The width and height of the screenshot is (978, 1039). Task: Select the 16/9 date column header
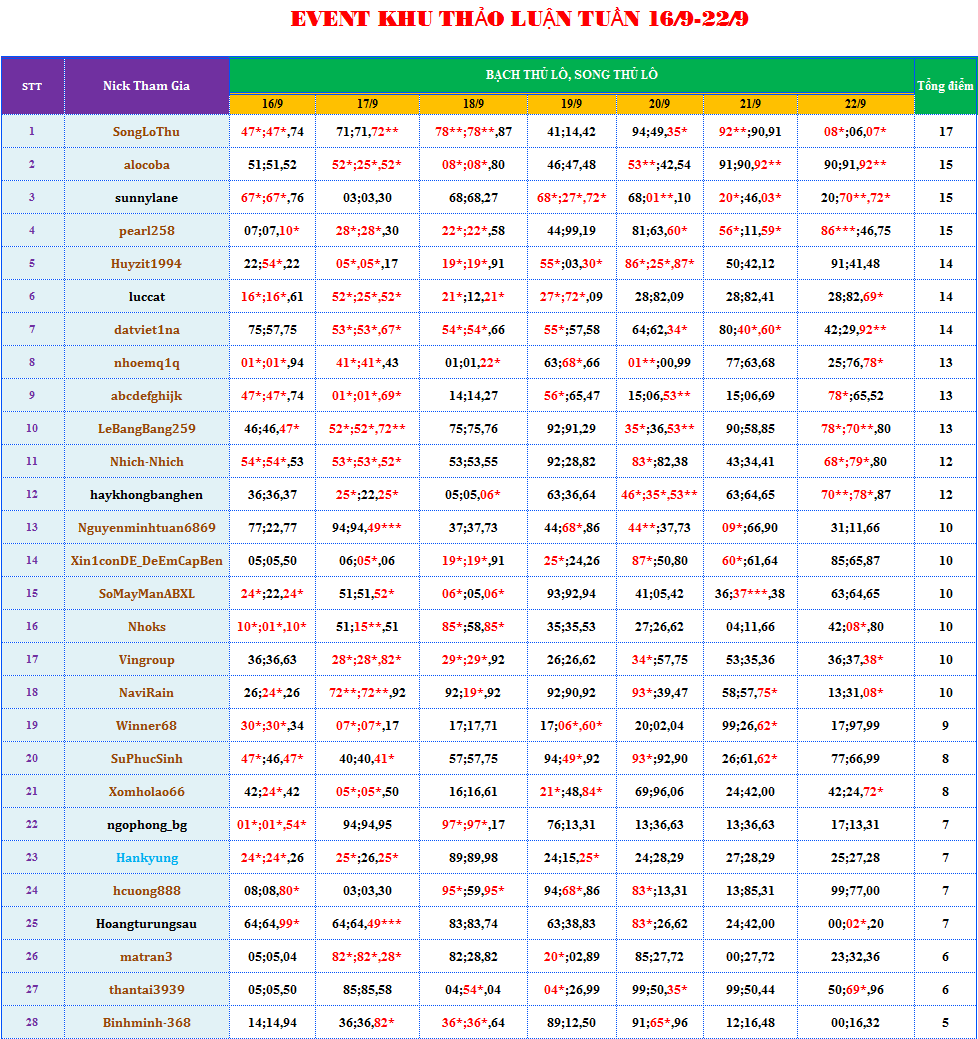coord(272,104)
